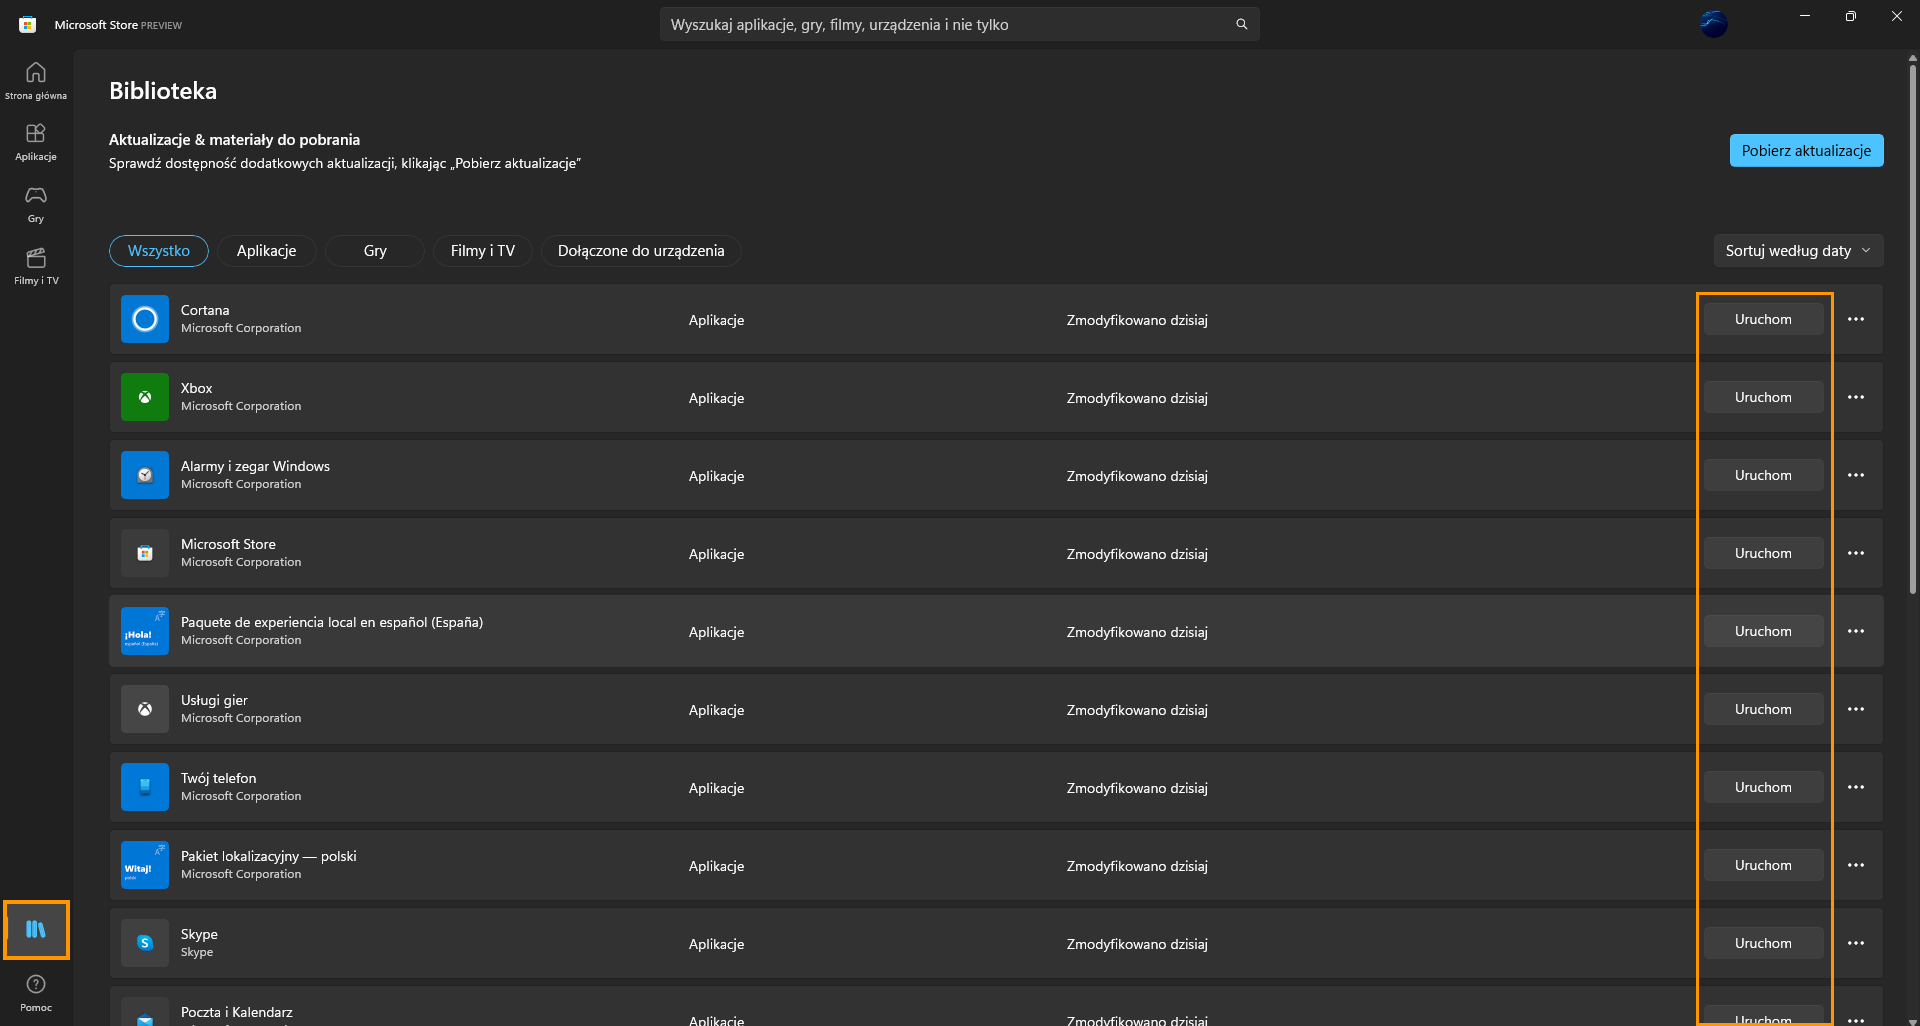1920x1026 pixels.
Task: Click the search magnifier icon
Action: click(x=1242, y=24)
